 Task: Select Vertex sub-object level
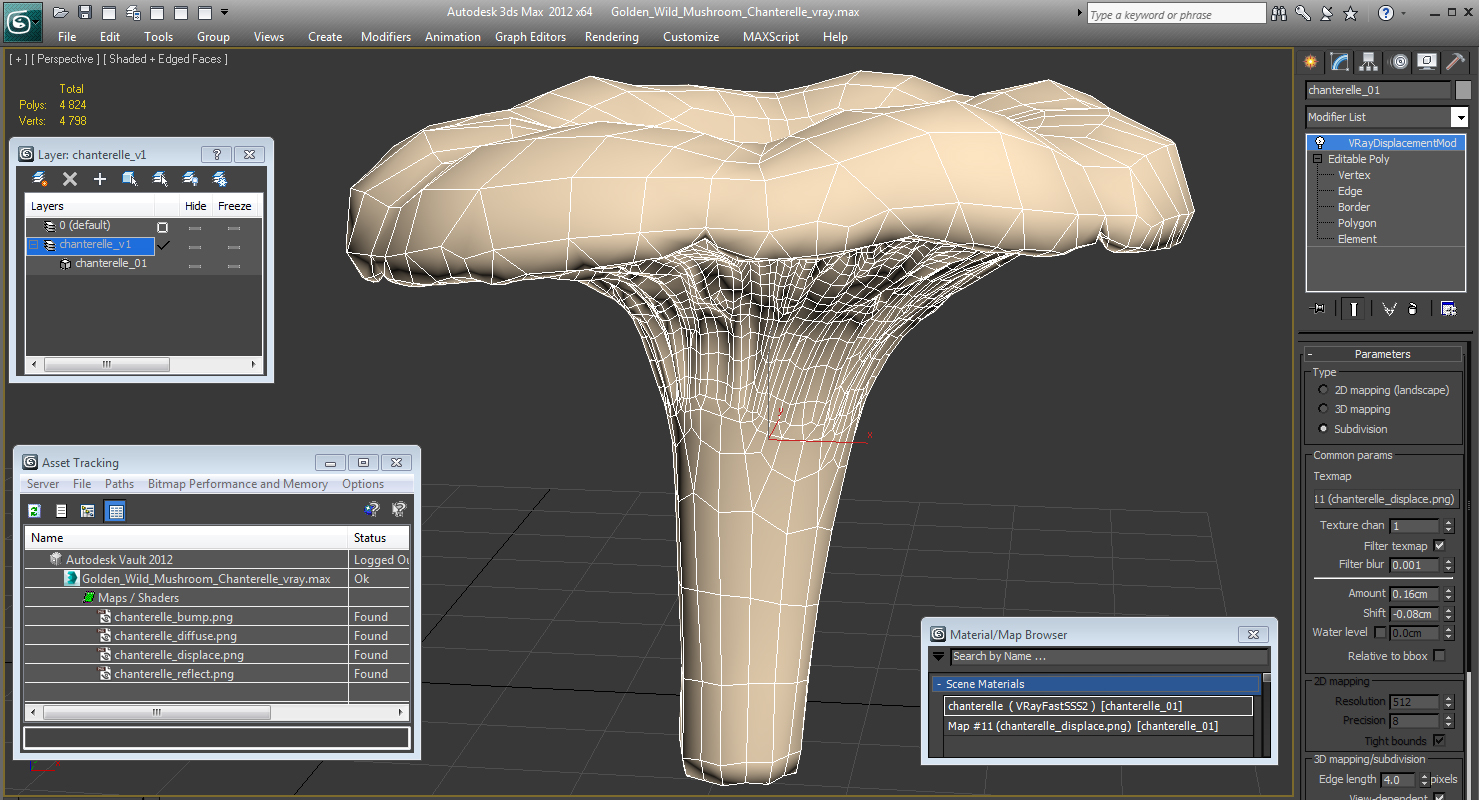pyautogui.click(x=1354, y=175)
